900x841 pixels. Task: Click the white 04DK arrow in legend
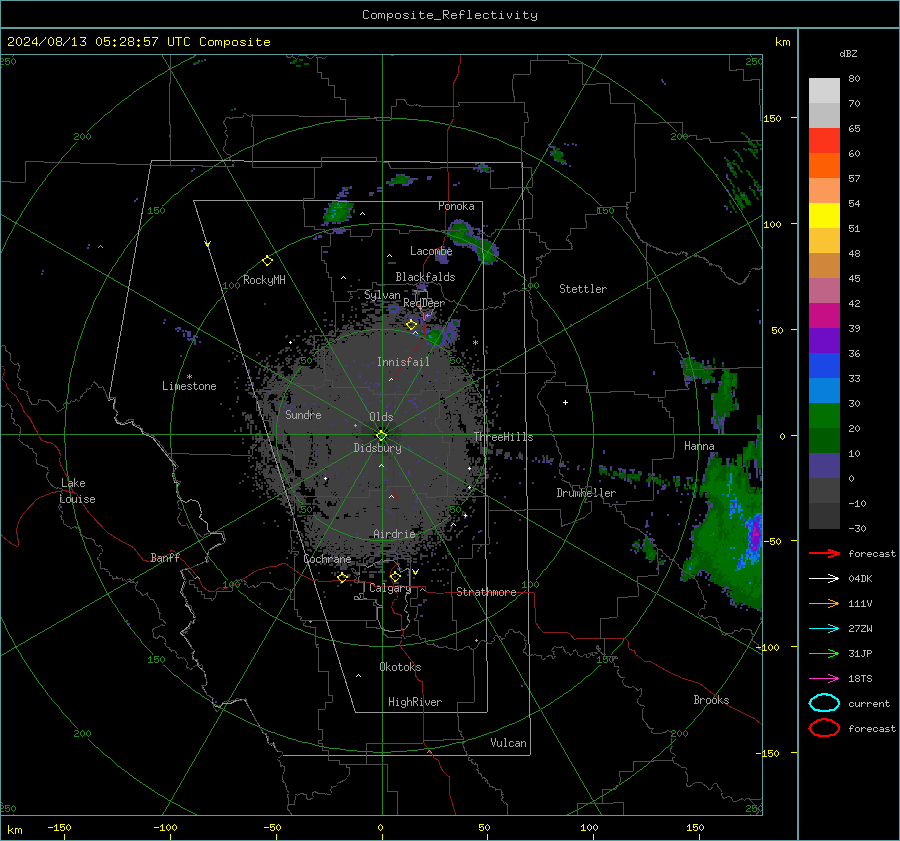[824, 578]
